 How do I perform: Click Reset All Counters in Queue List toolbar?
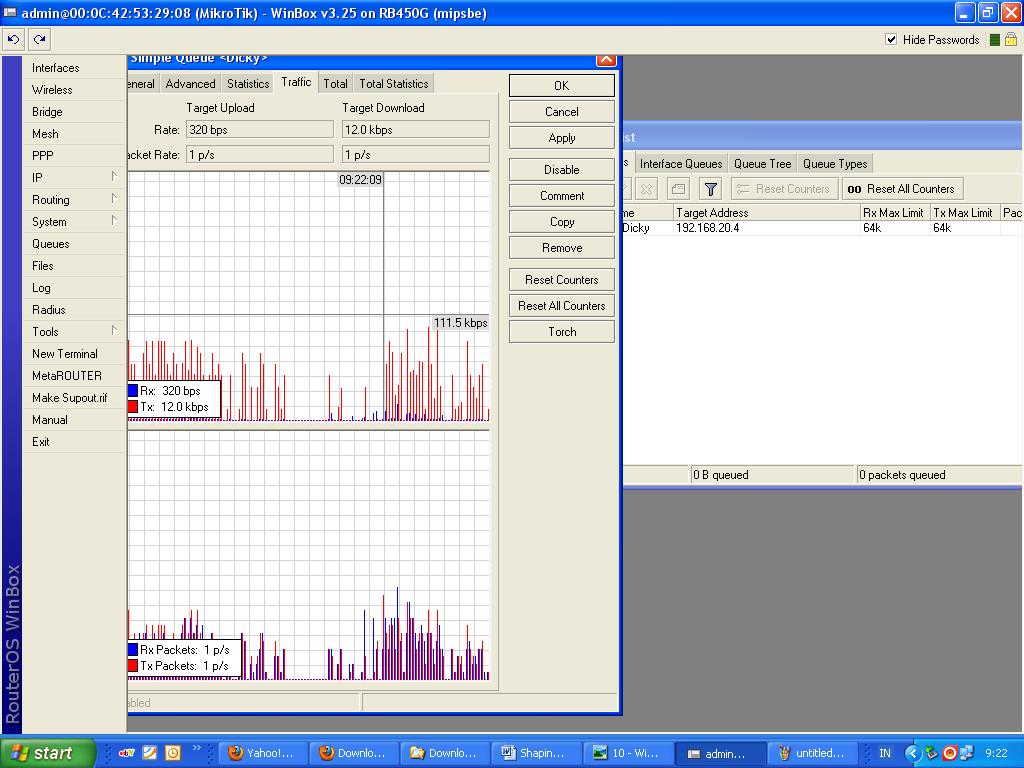(x=902, y=189)
